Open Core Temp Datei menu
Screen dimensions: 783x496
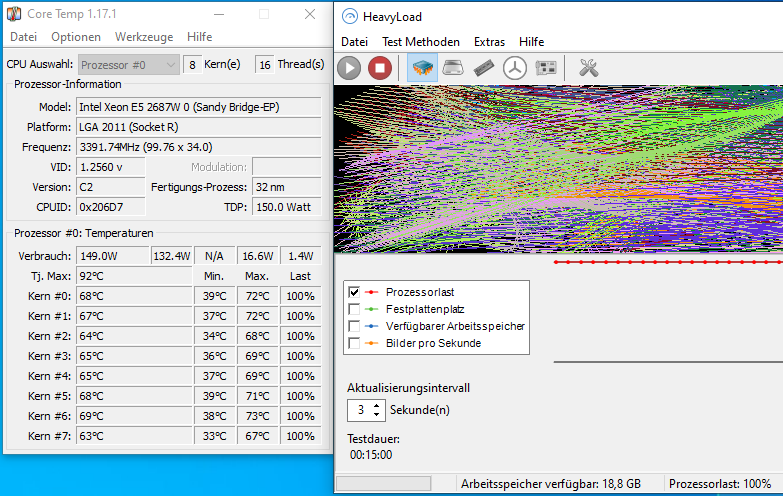[x=23, y=37]
